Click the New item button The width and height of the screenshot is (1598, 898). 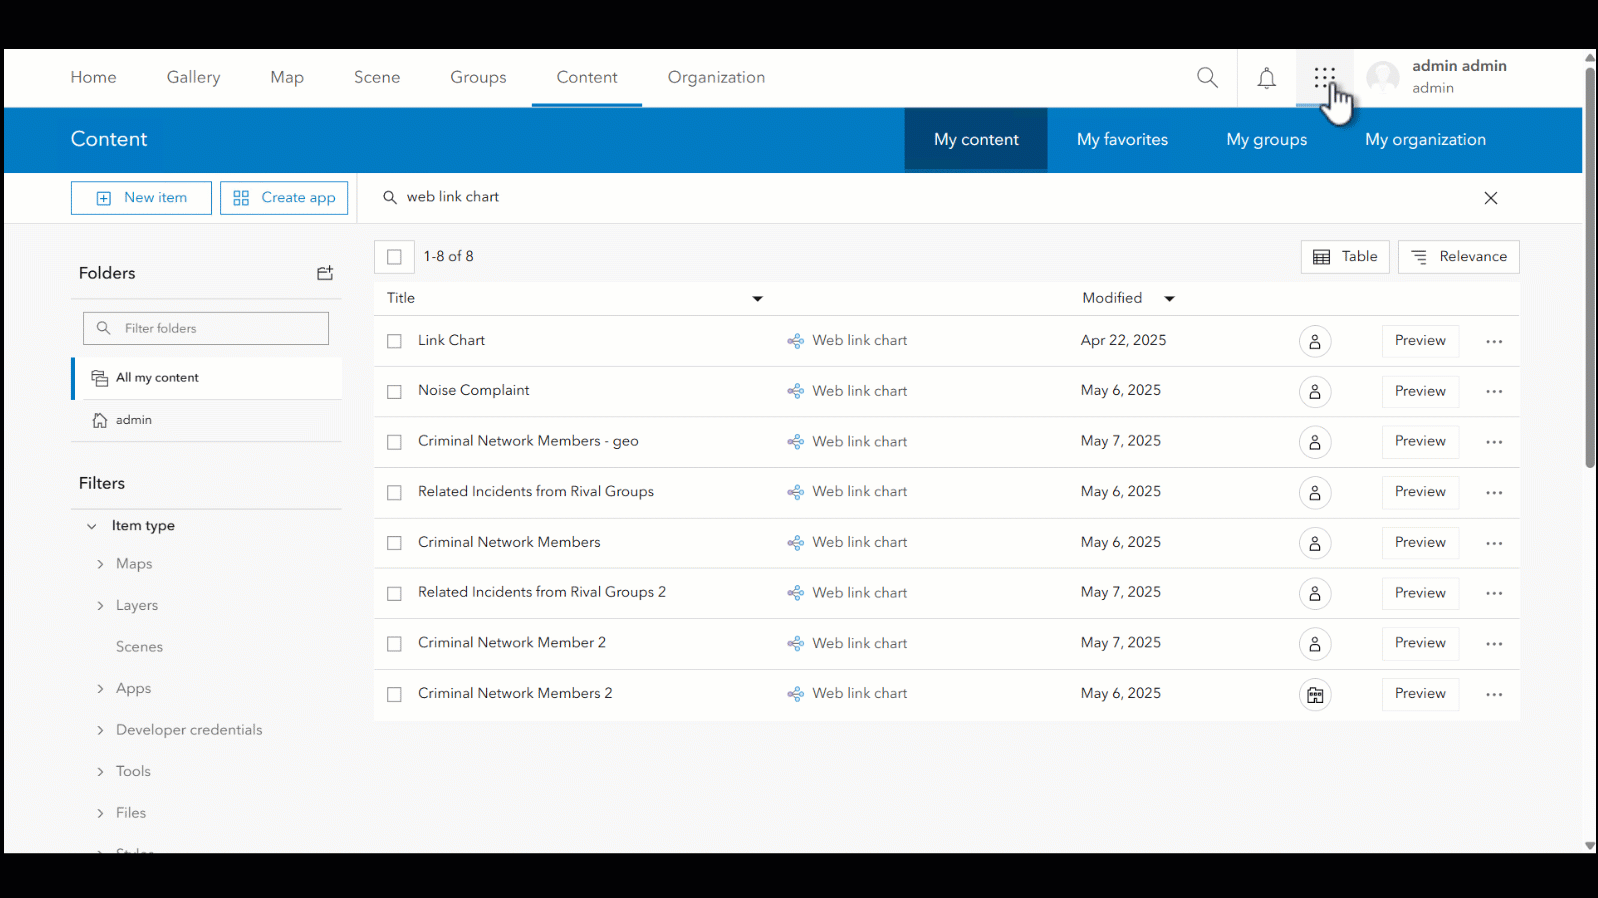tap(141, 198)
